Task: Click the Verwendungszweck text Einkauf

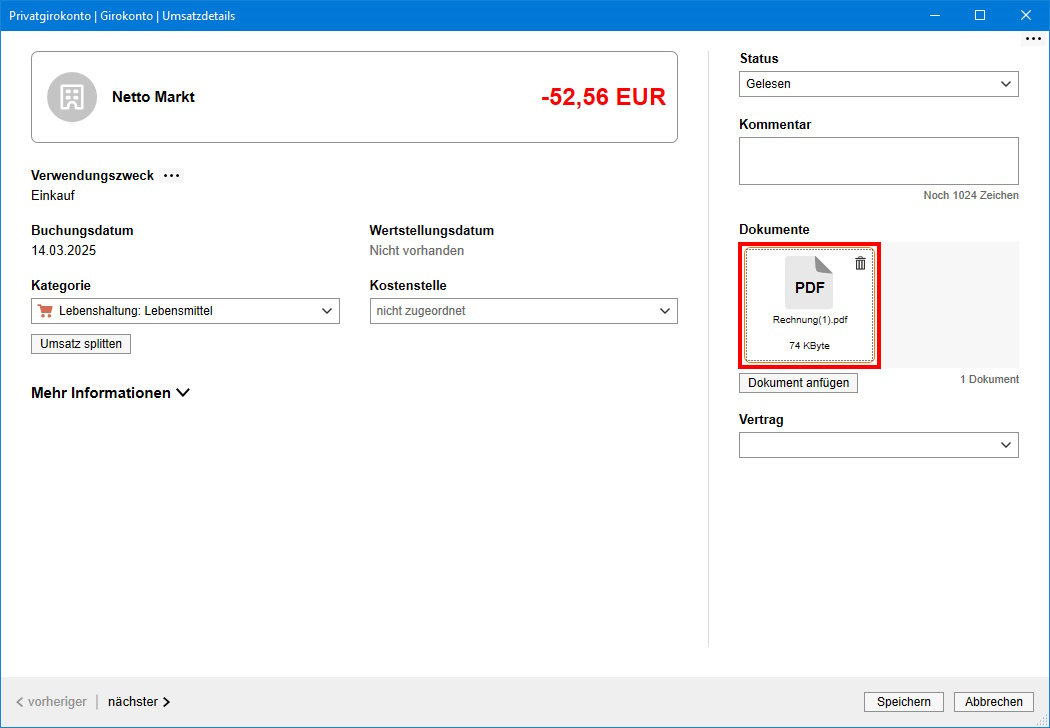Action: tap(53, 196)
